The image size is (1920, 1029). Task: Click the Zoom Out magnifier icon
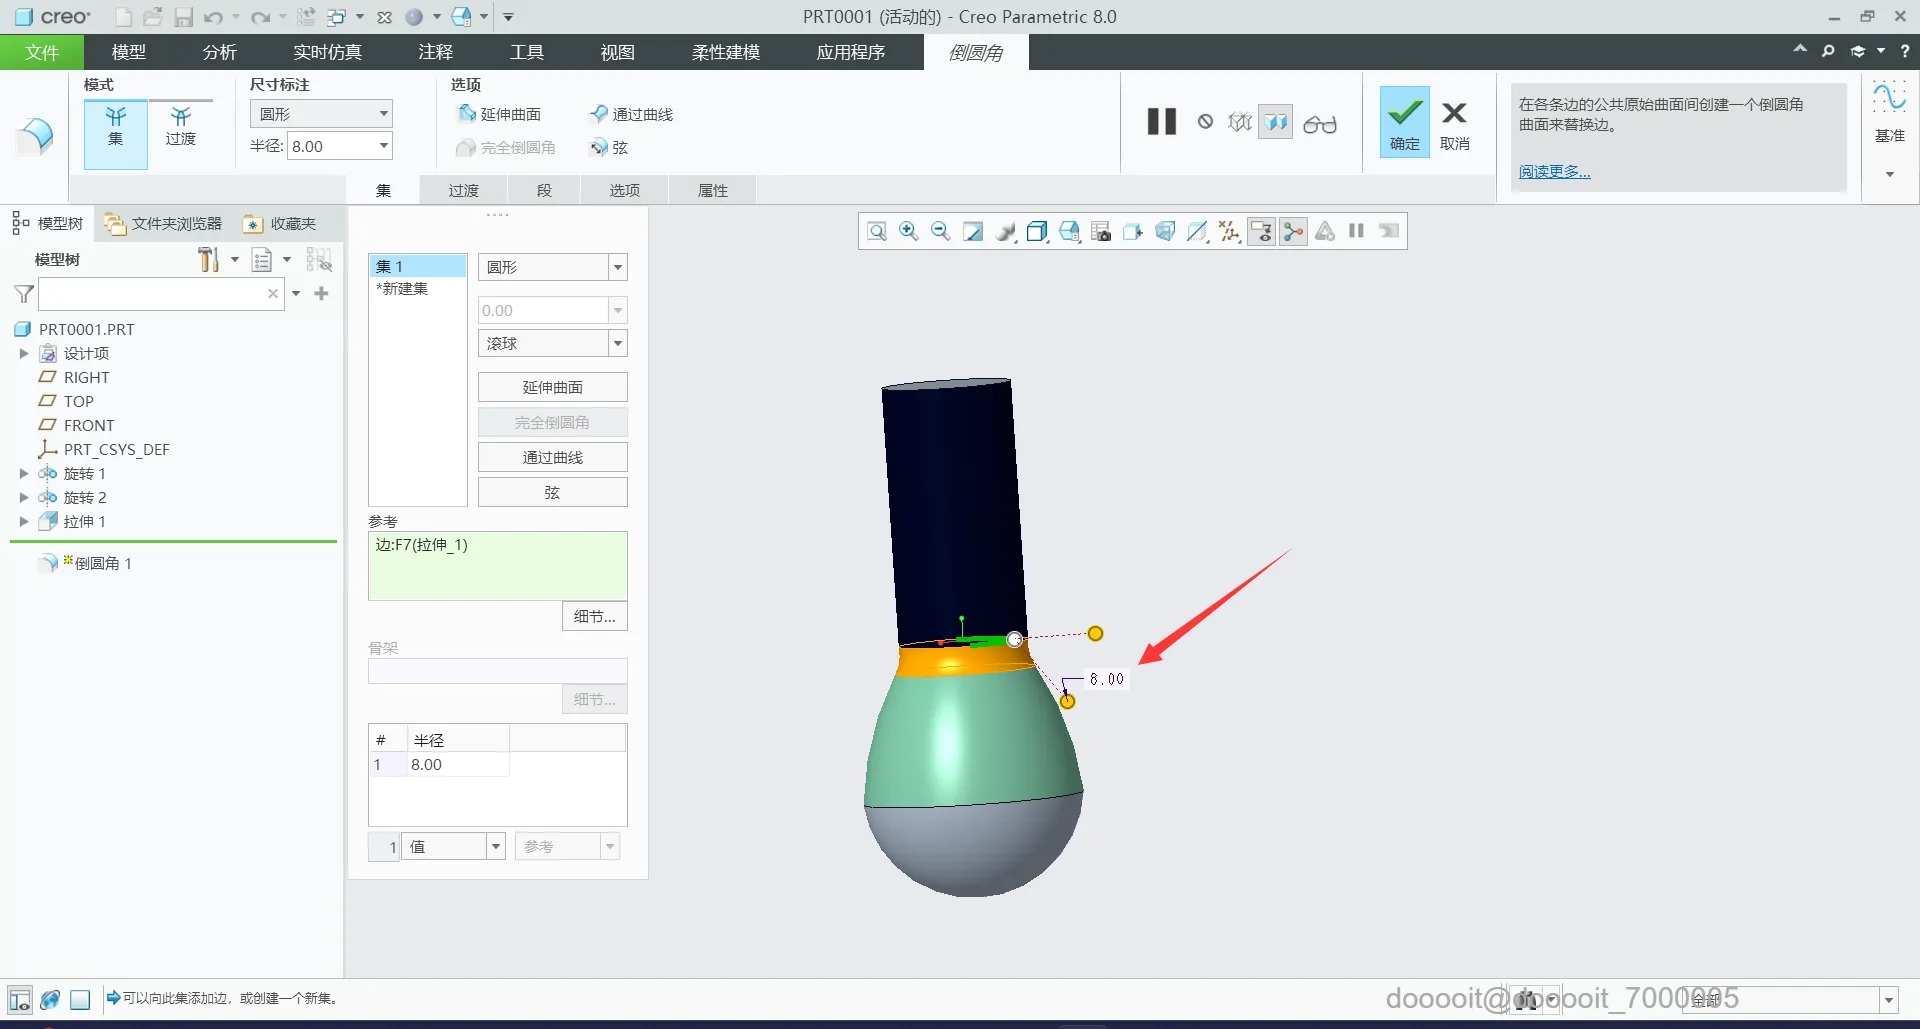(940, 232)
